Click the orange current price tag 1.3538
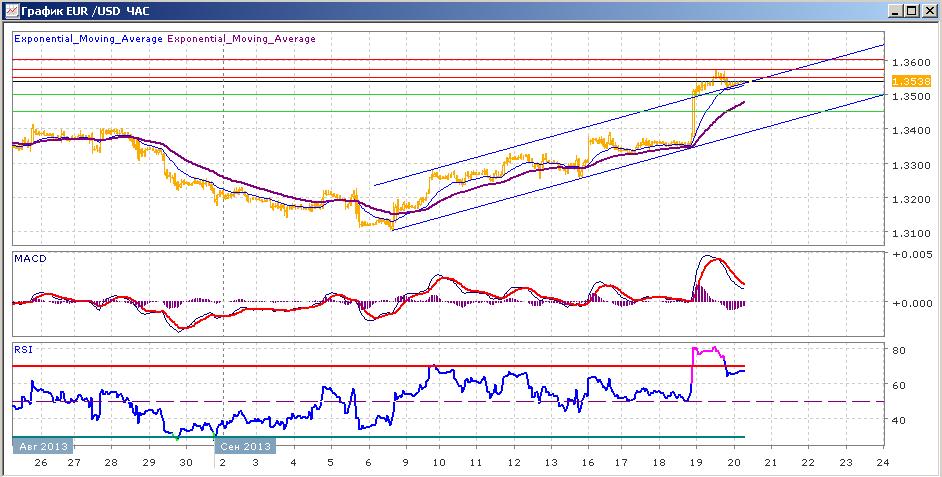Screen dimensions: 942x477 coord(911,81)
